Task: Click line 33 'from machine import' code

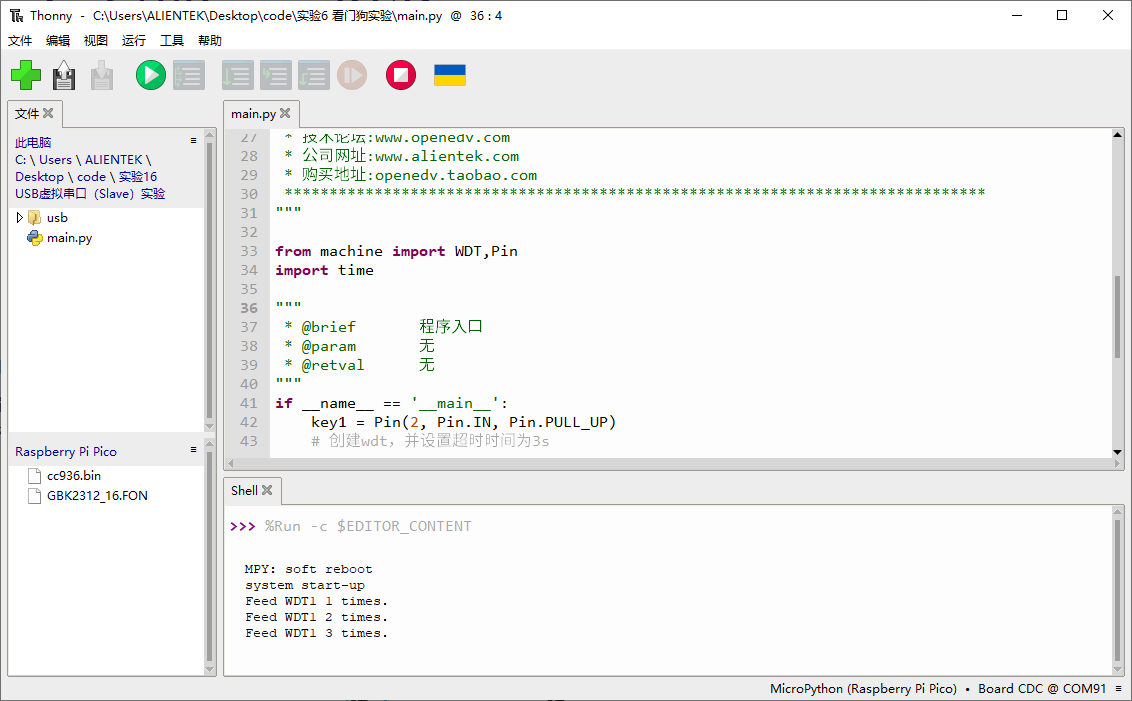Action: pos(396,251)
